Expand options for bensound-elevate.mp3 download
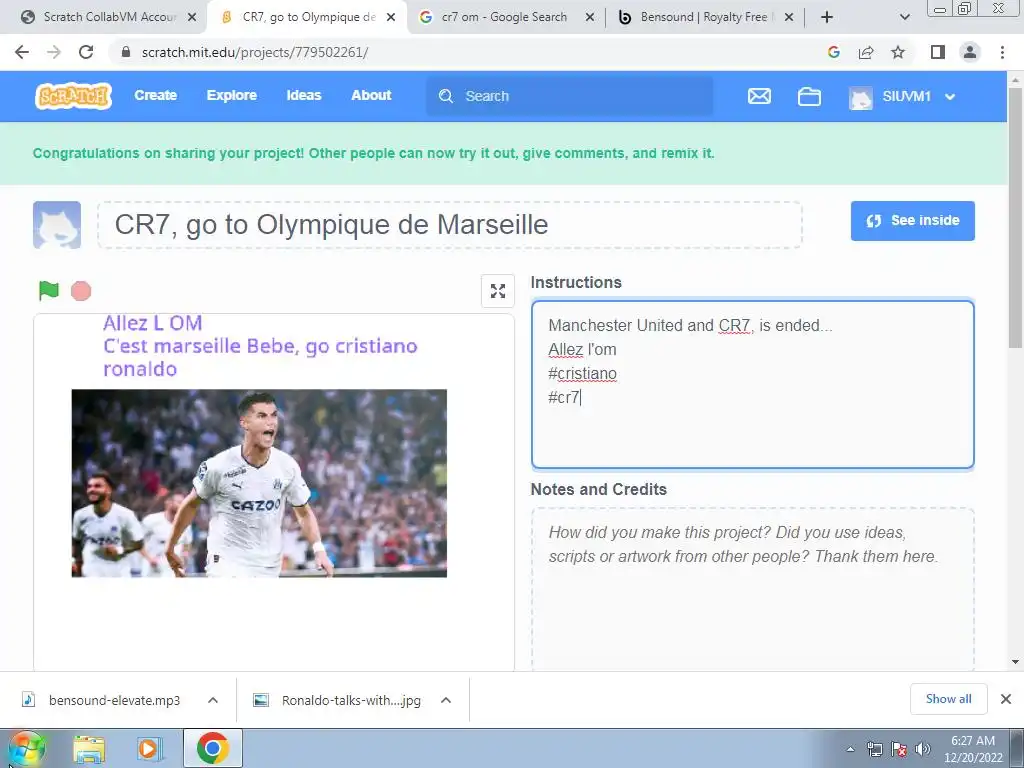This screenshot has width=1024, height=768. pos(213,700)
